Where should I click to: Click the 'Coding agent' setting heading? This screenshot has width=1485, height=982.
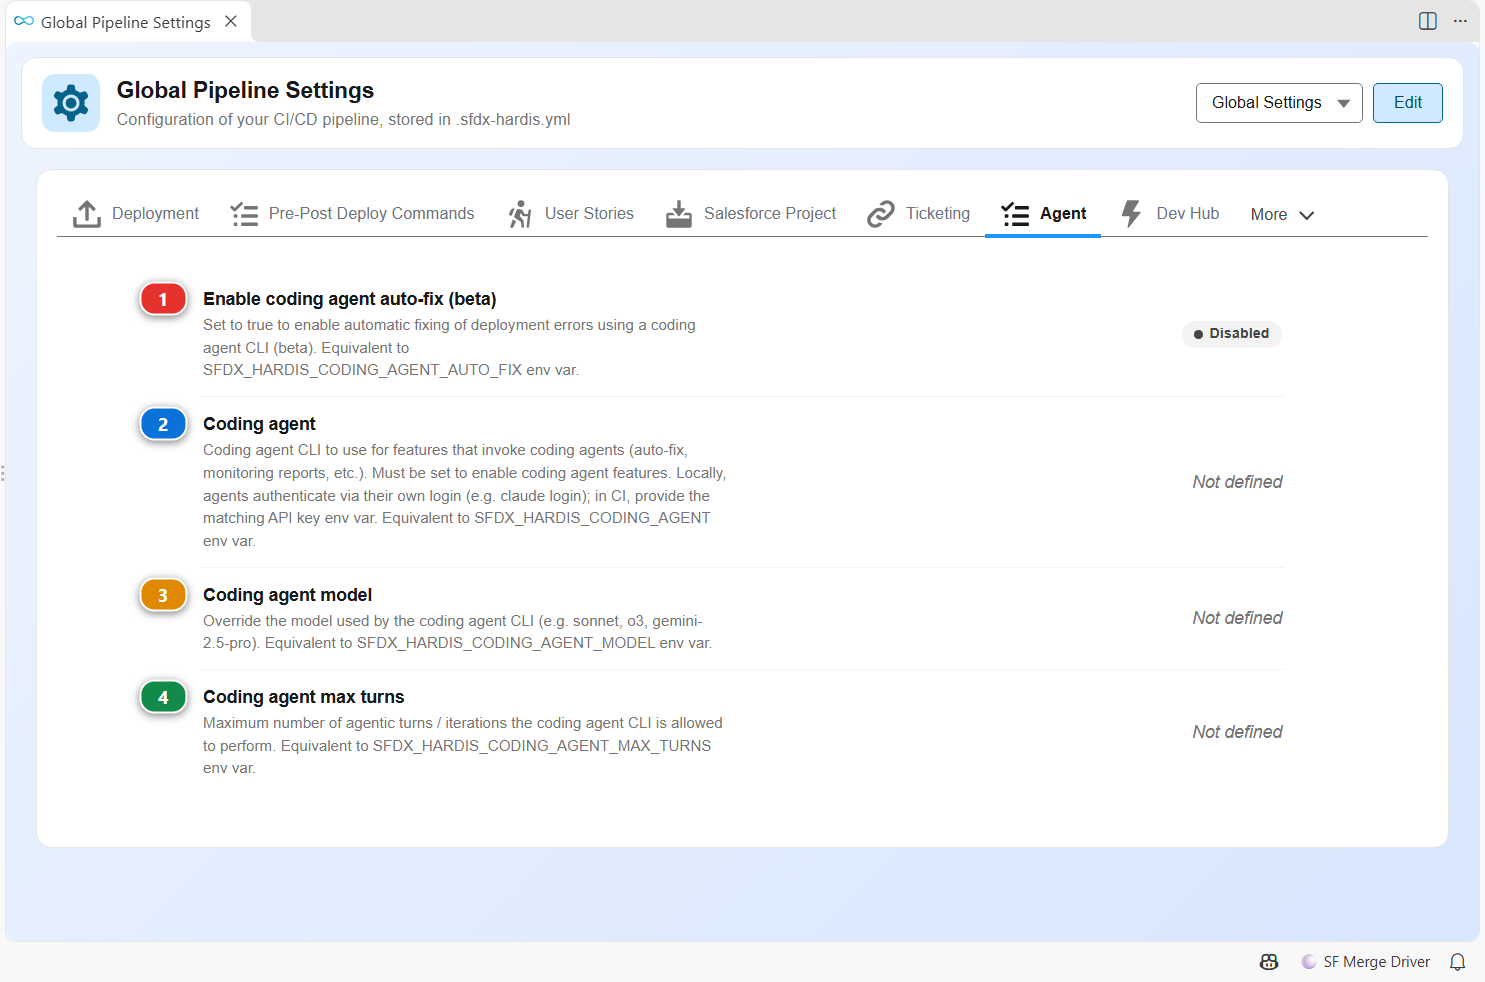point(259,424)
